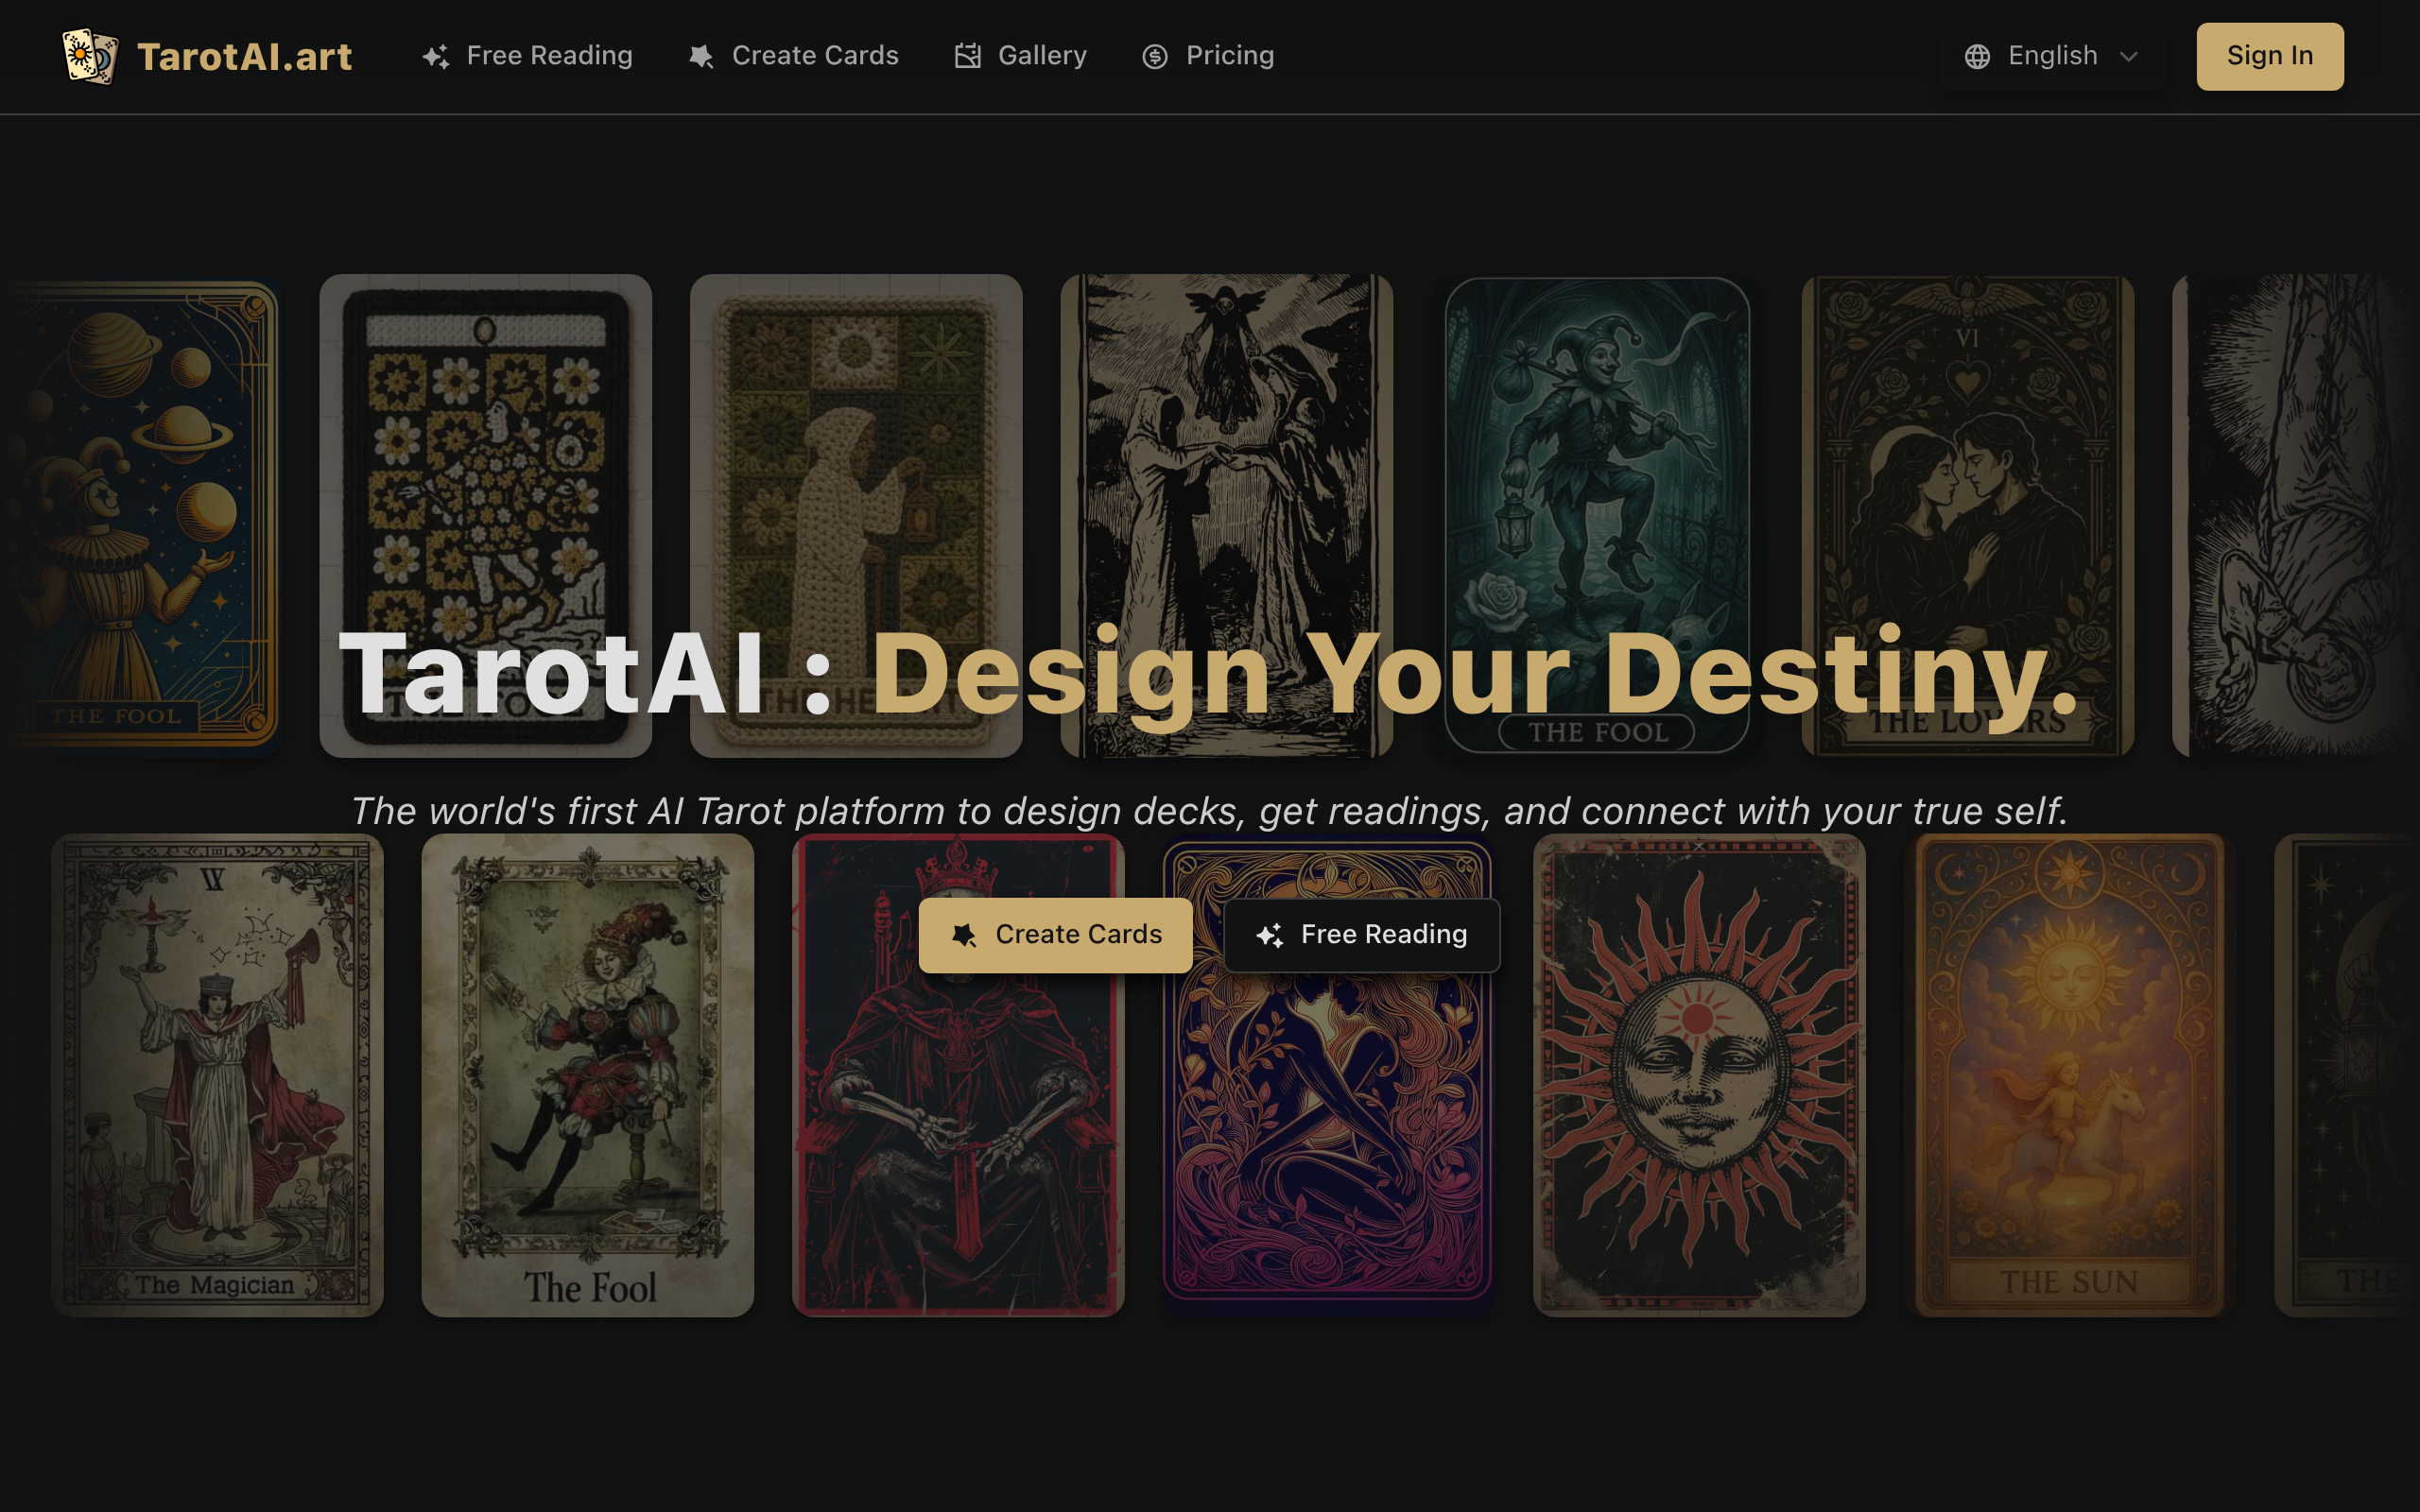Image resolution: width=2420 pixels, height=1512 pixels.
Task: Click the red sun face card
Action: (x=1698, y=1075)
